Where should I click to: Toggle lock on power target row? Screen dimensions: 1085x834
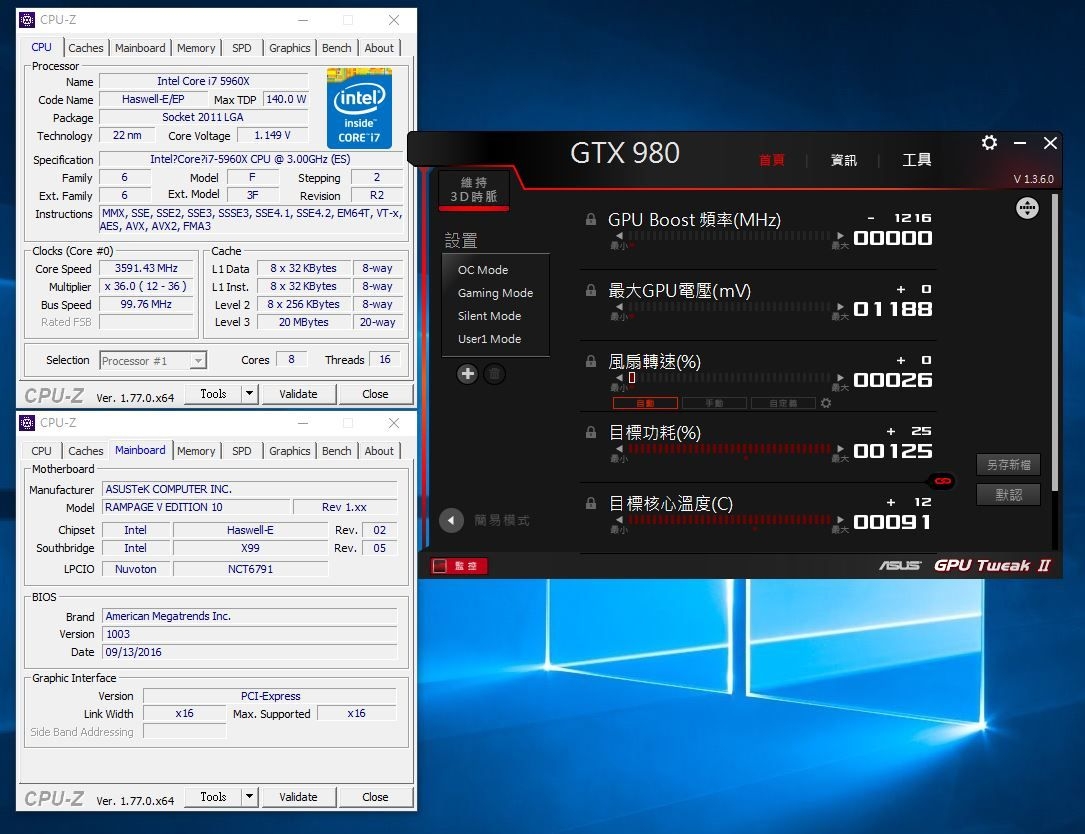(591, 433)
